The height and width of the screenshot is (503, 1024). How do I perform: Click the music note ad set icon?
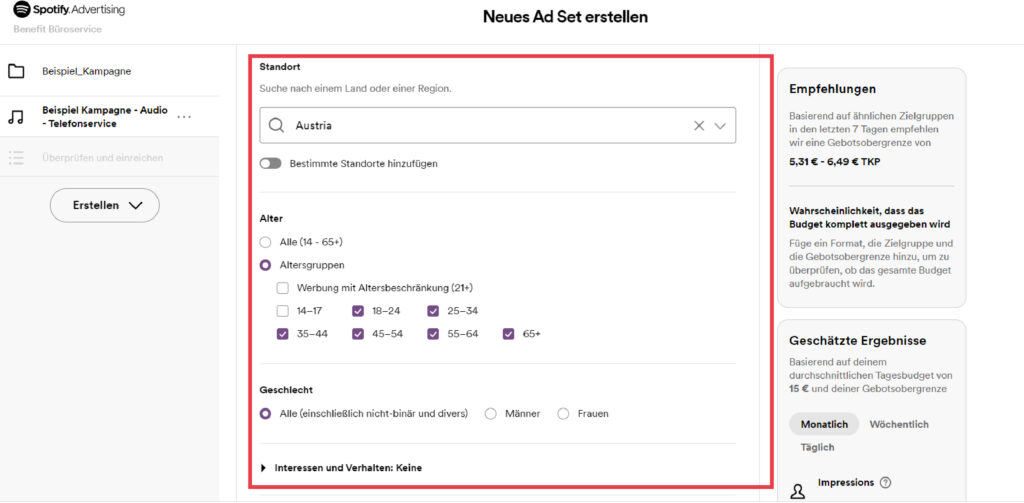point(16,116)
